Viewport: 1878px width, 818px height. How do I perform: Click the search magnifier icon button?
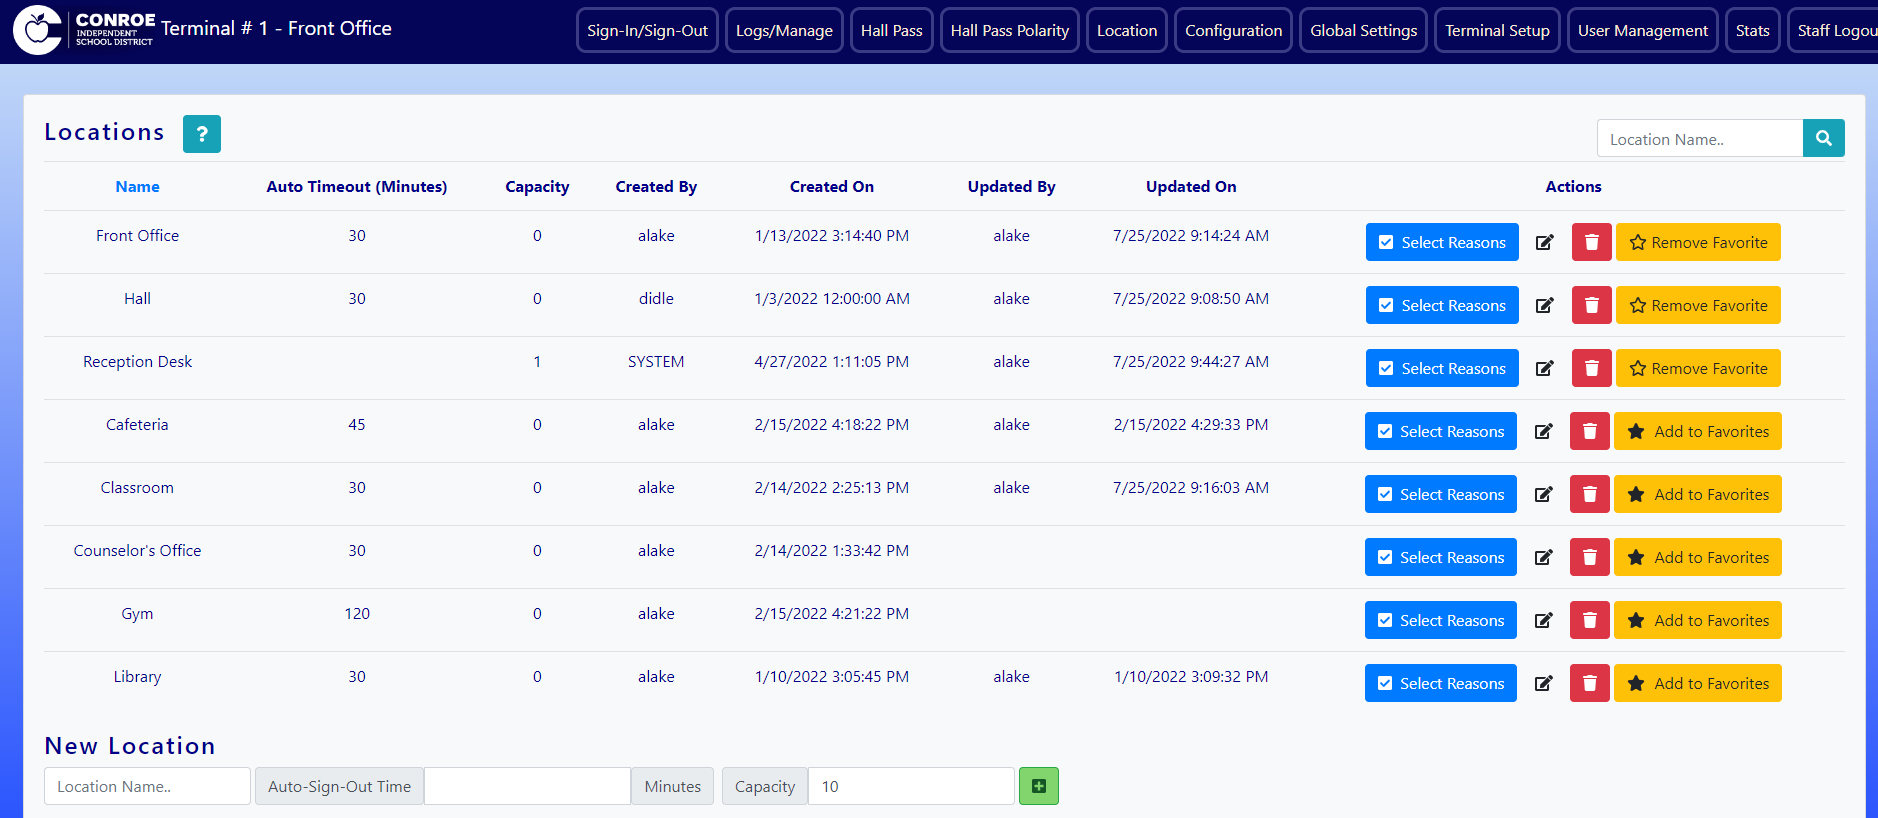(x=1823, y=139)
